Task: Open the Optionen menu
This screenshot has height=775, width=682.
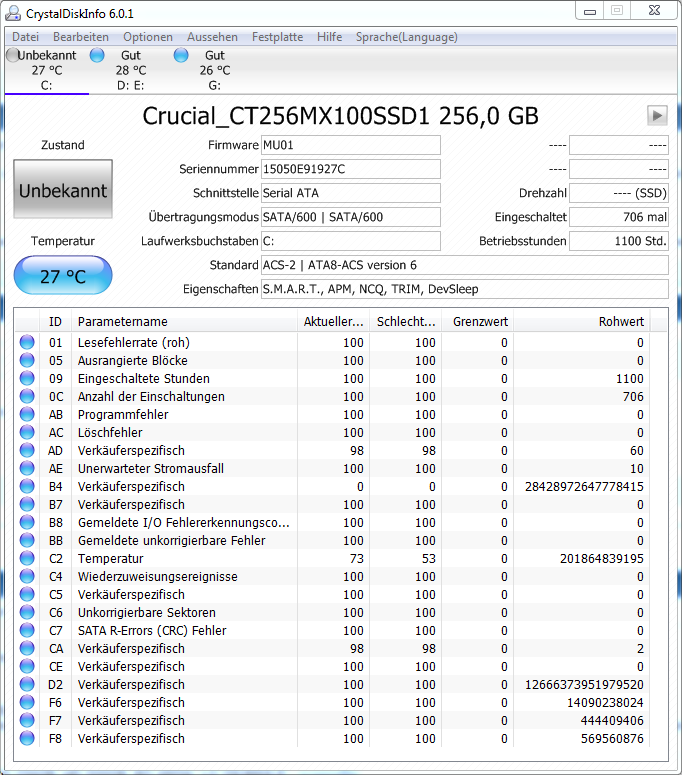Action: (148, 37)
